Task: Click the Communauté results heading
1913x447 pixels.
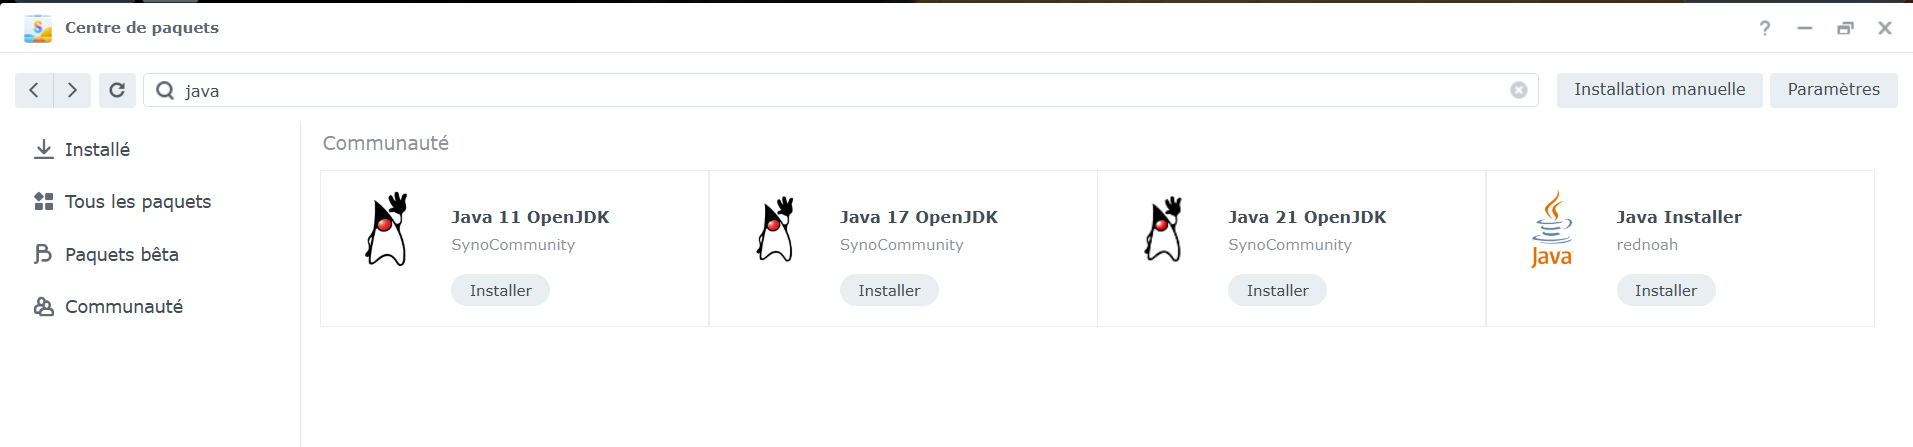Action: (386, 143)
